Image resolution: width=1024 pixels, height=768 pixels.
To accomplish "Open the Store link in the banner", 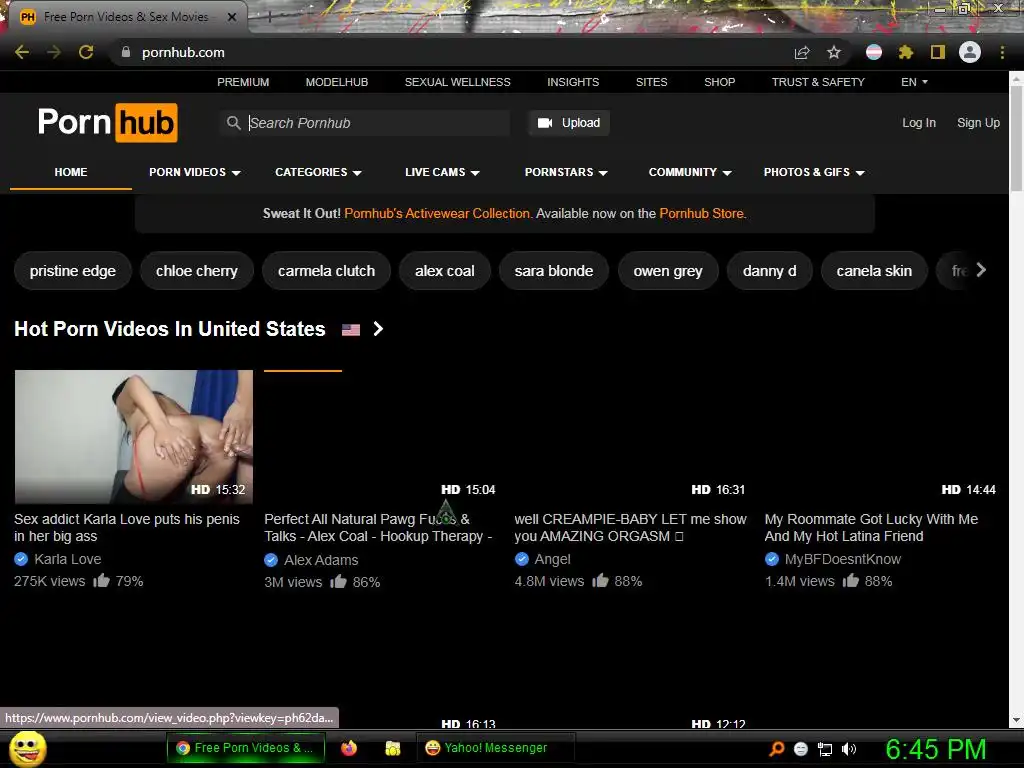I will [x=701, y=214].
